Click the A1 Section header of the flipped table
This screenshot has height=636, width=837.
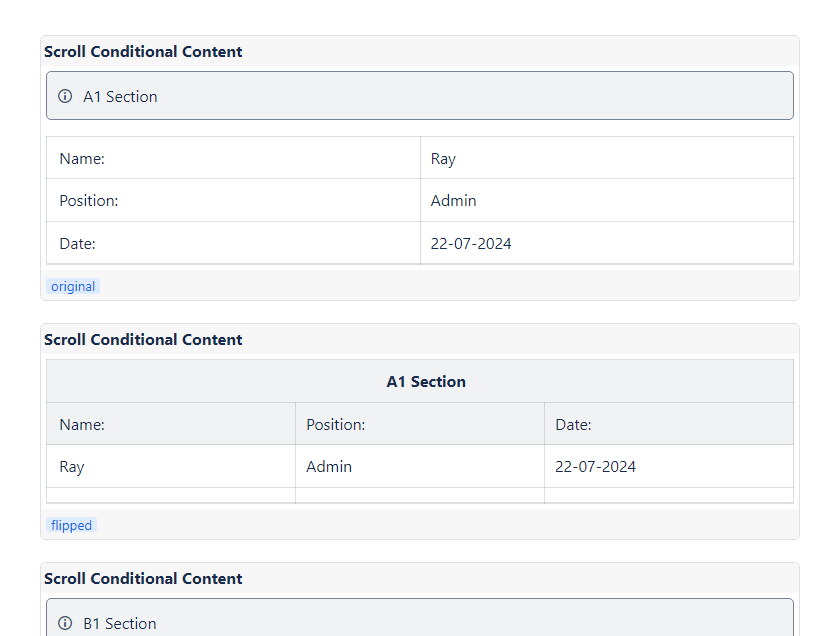point(426,381)
